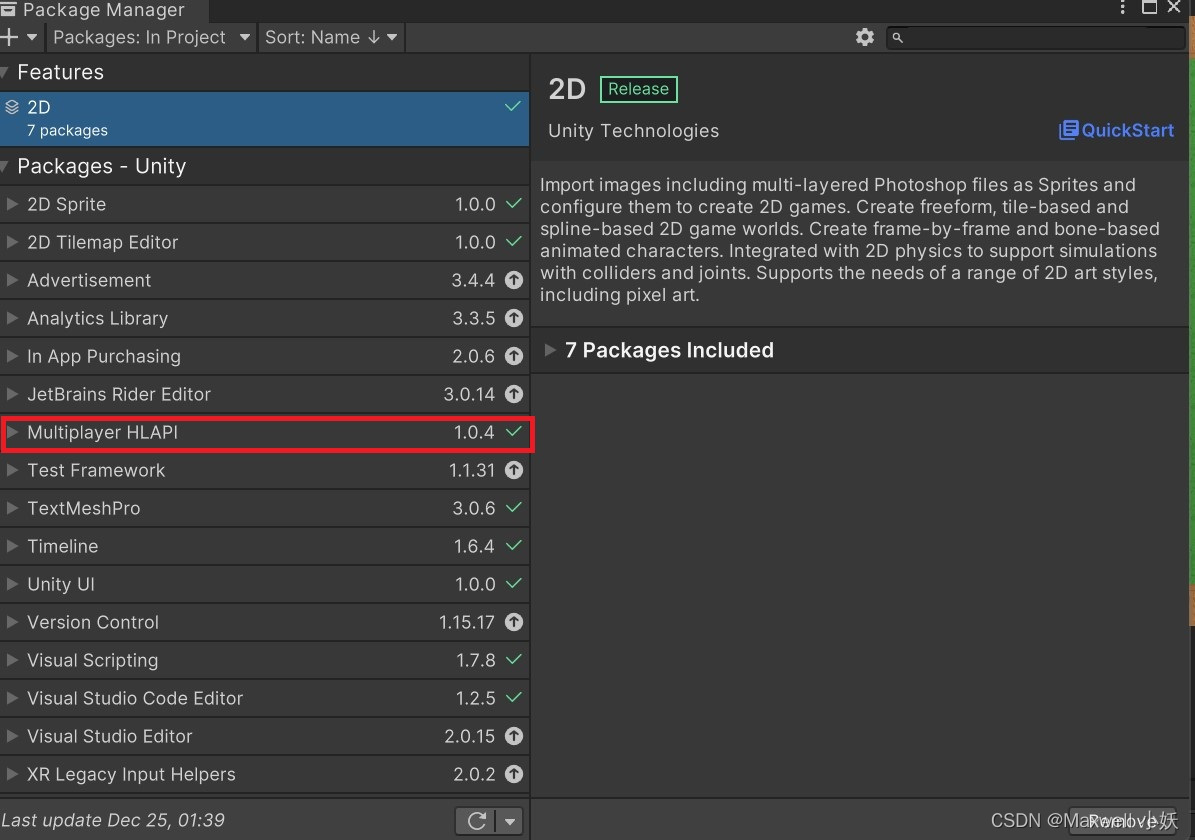Expand the In App Purchasing arrow

pyautogui.click(x=11, y=356)
